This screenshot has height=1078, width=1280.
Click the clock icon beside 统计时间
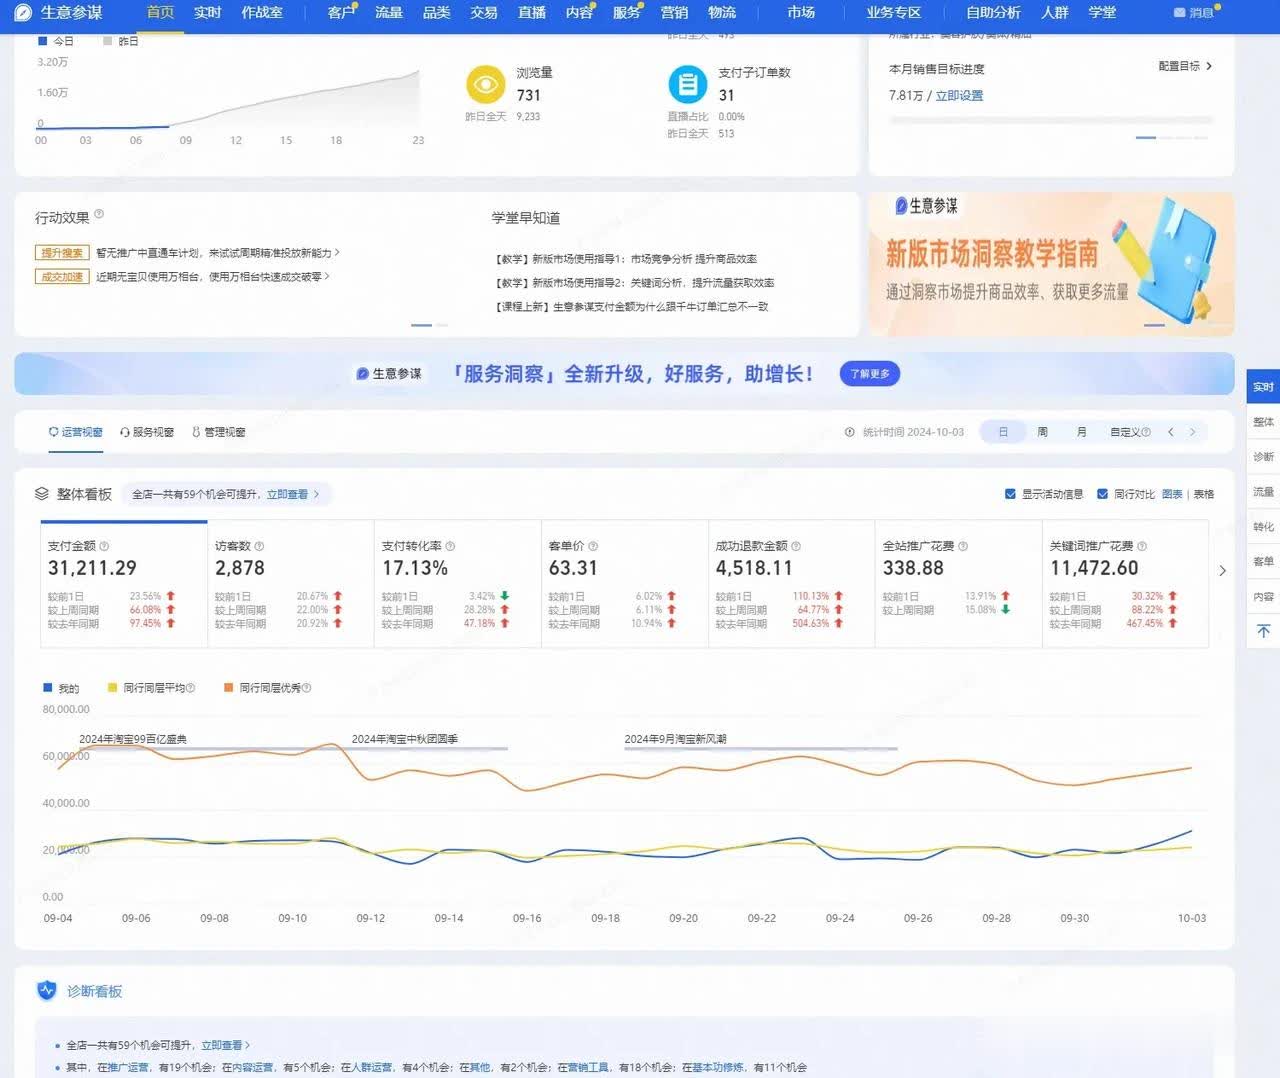click(850, 432)
